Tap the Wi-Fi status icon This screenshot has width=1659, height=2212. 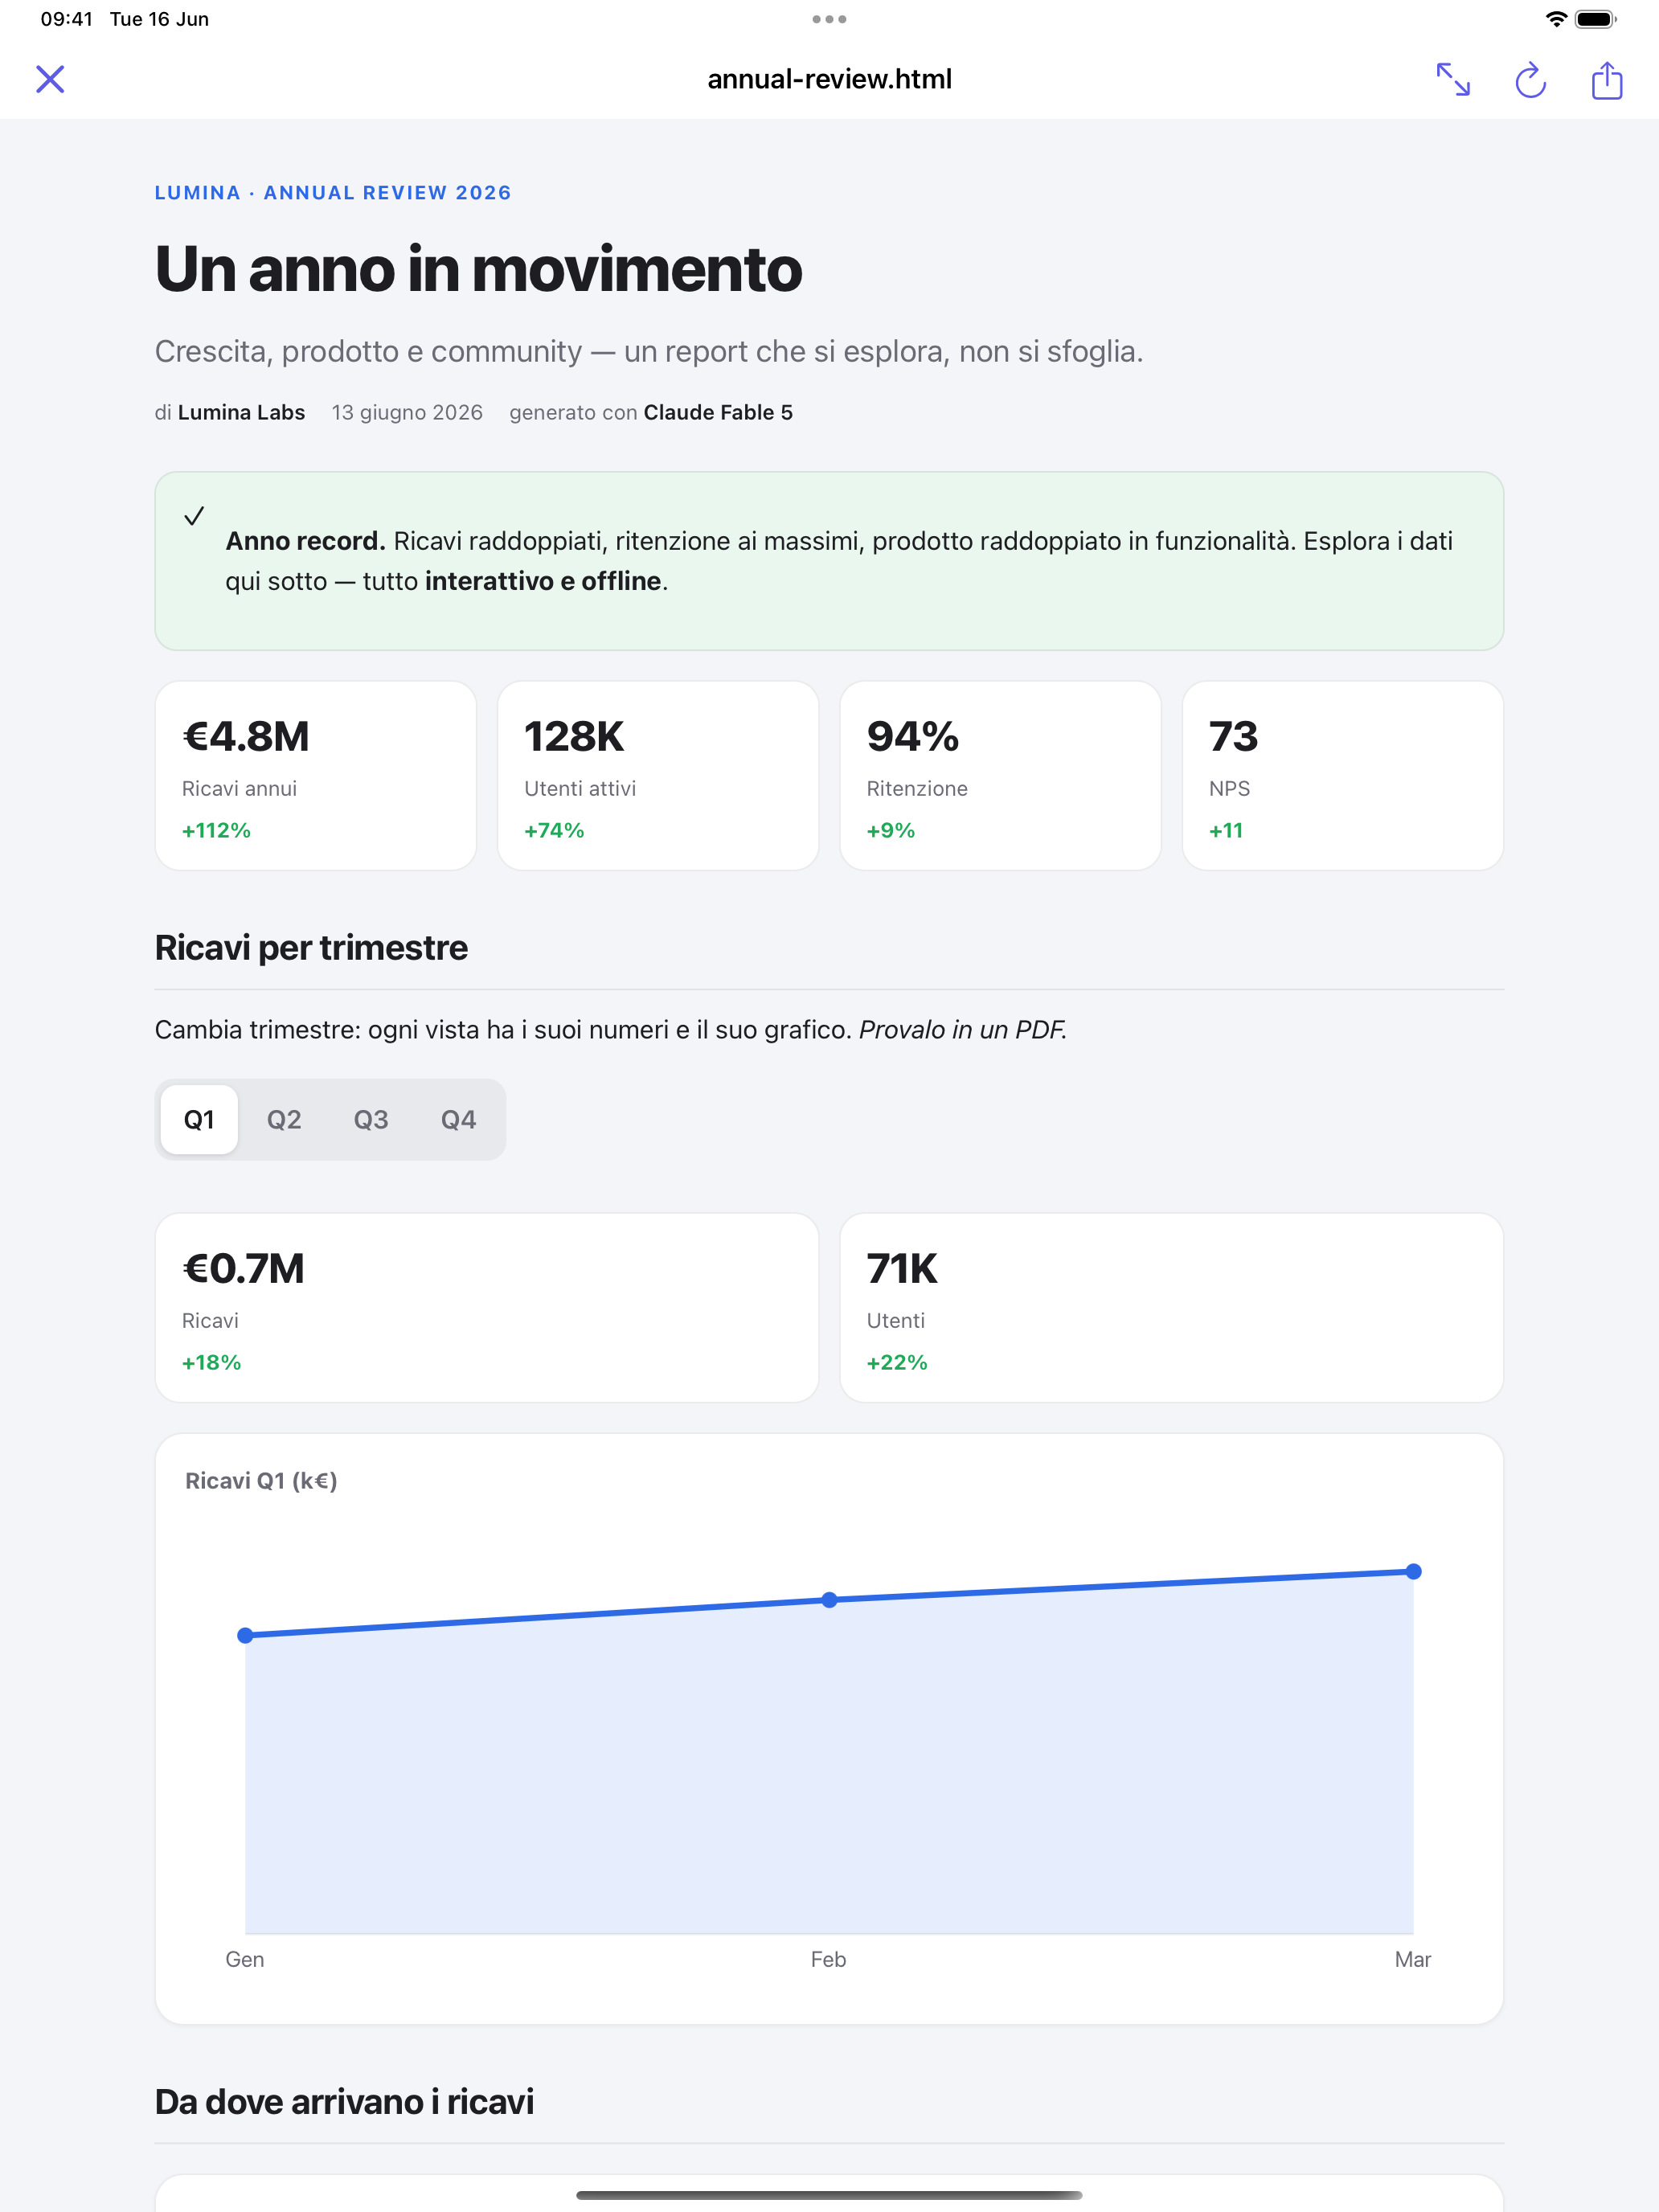tap(1556, 19)
